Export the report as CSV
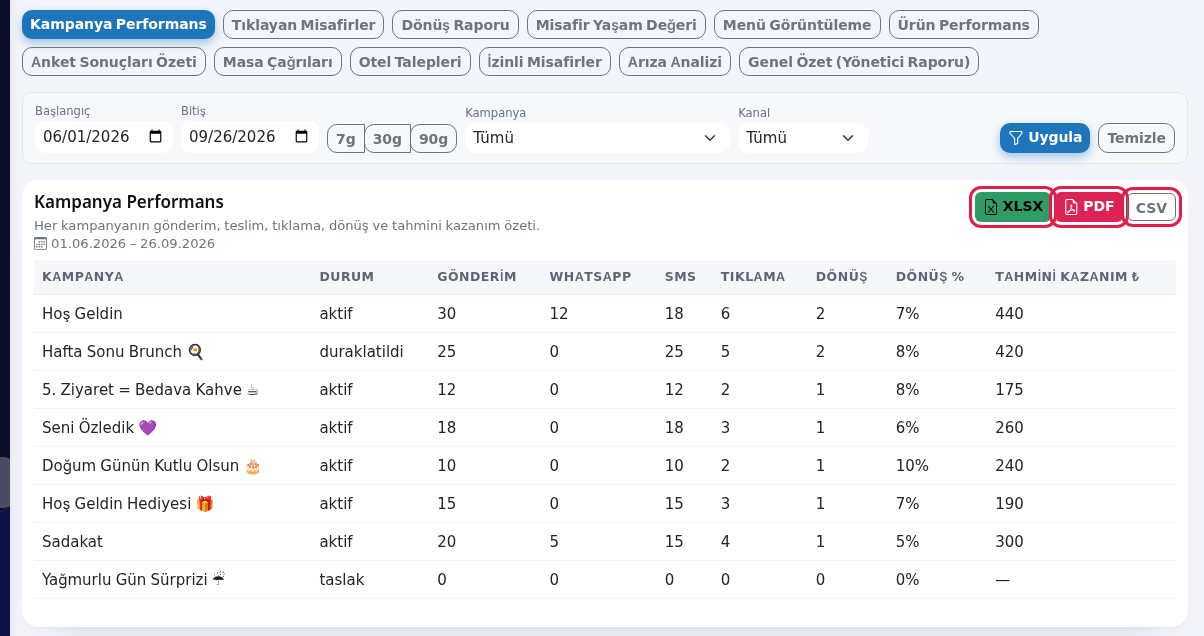Viewport: 1204px width, 636px height. (1152, 208)
